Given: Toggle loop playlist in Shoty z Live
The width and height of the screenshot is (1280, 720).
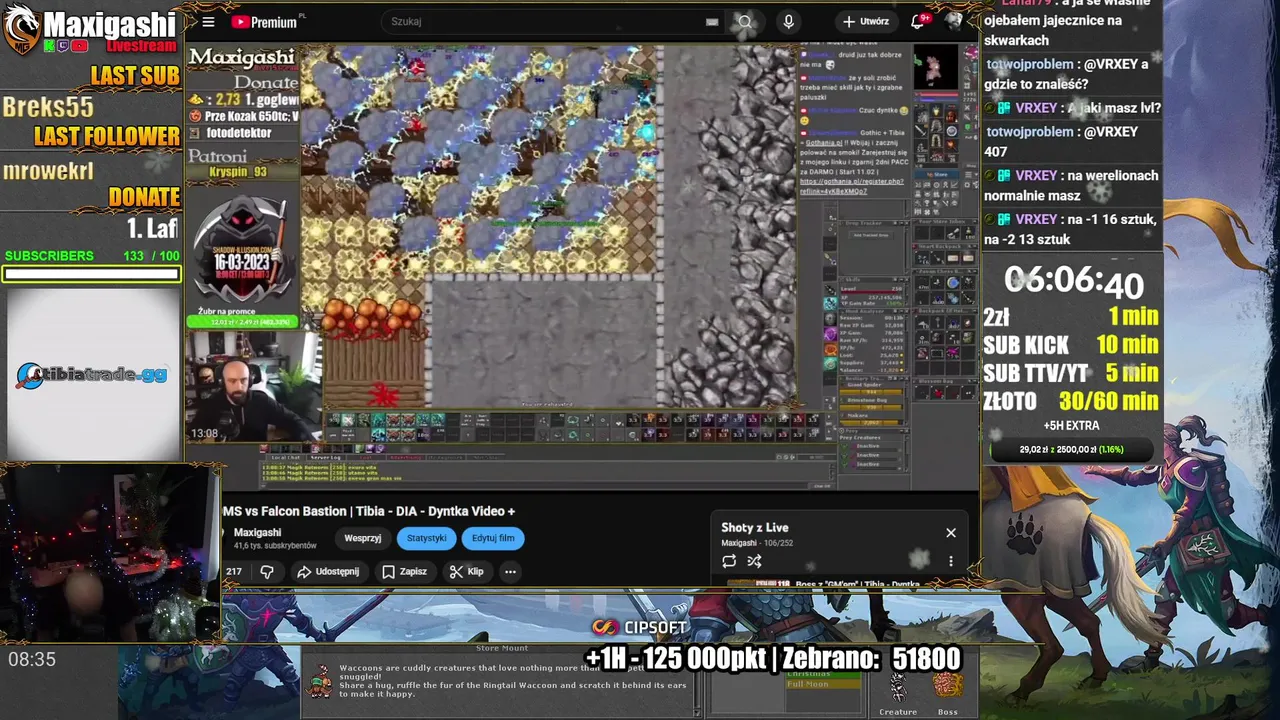Looking at the screenshot, I should pyautogui.click(x=729, y=561).
